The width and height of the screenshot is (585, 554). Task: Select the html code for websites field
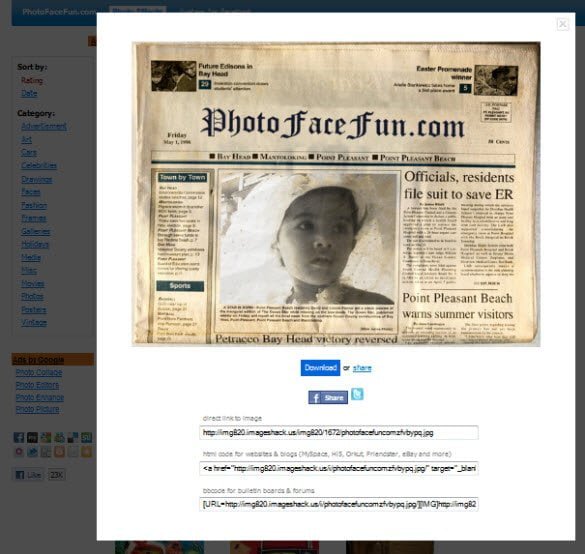pyautogui.click(x=339, y=469)
